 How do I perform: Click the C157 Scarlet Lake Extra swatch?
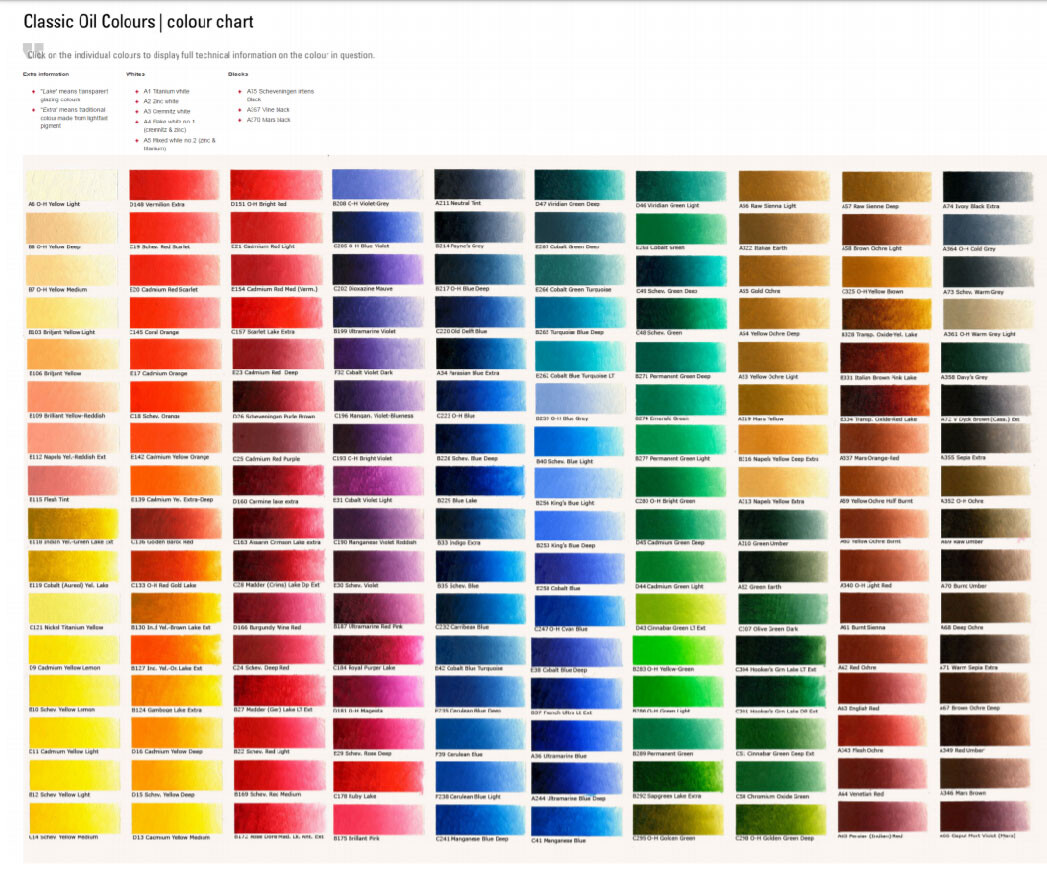(x=276, y=312)
